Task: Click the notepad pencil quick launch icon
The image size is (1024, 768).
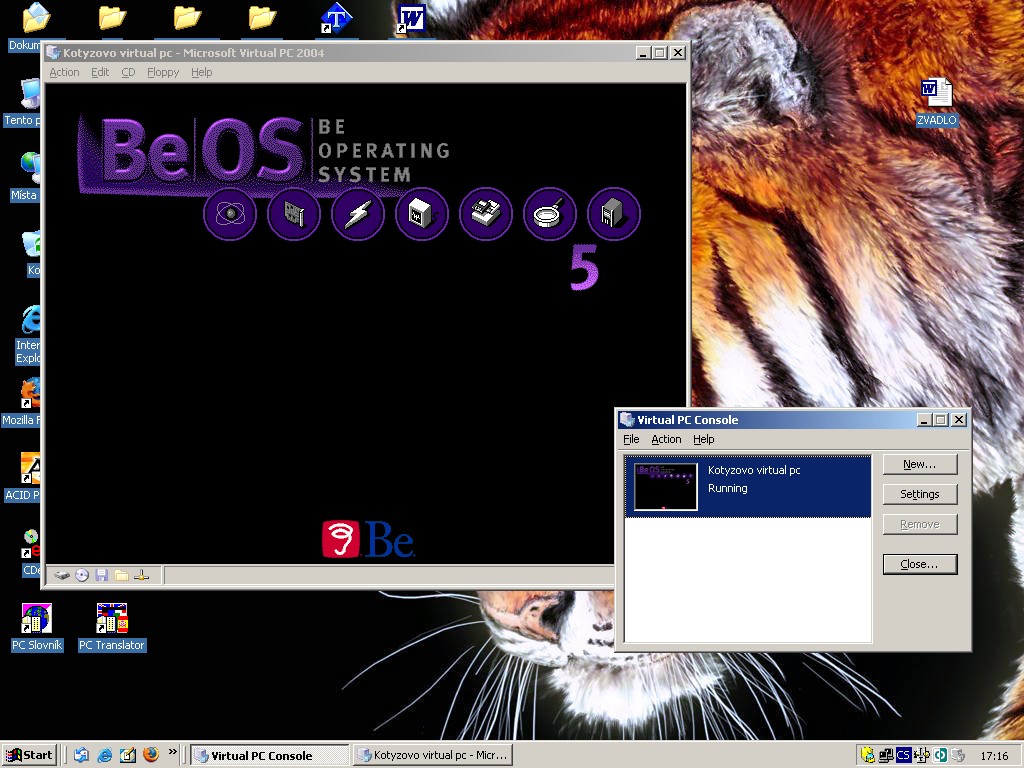Action: [128, 755]
